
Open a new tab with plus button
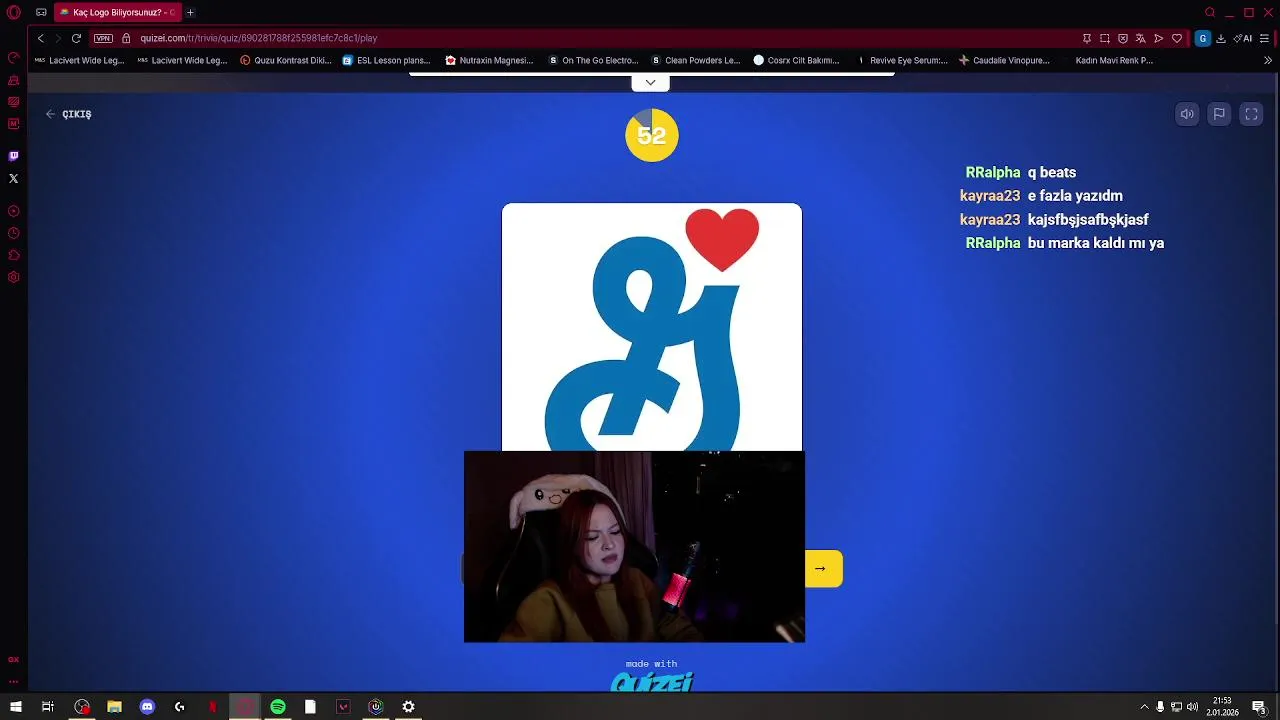[190, 12]
